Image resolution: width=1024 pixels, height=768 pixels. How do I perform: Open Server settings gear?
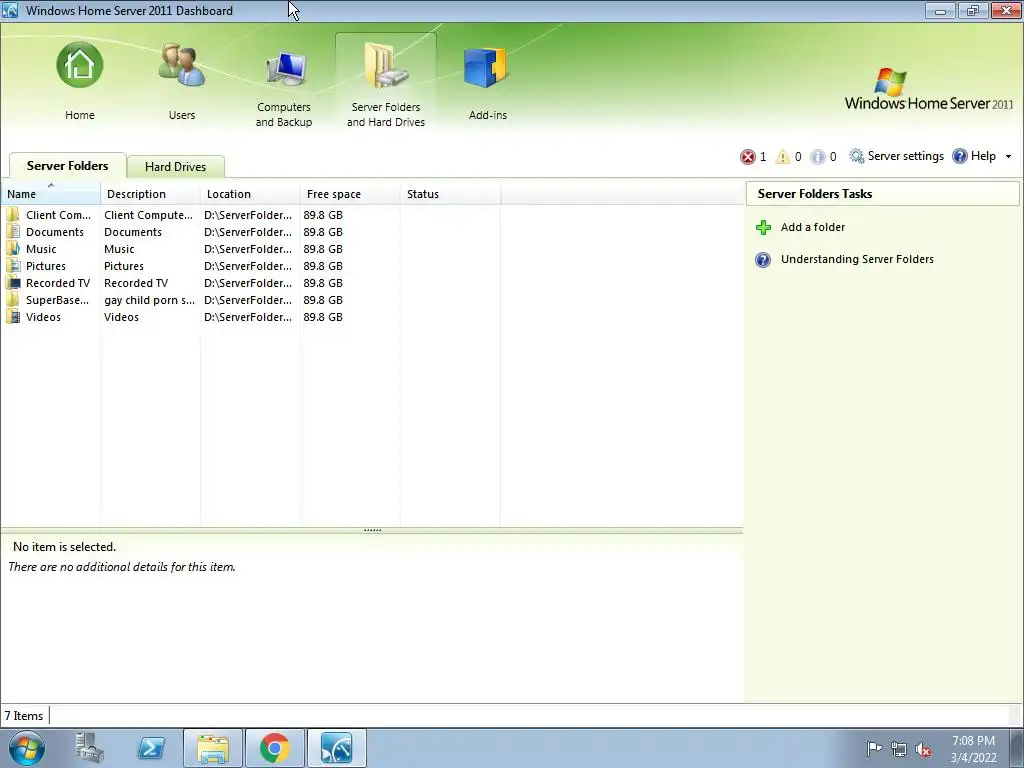[856, 156]
